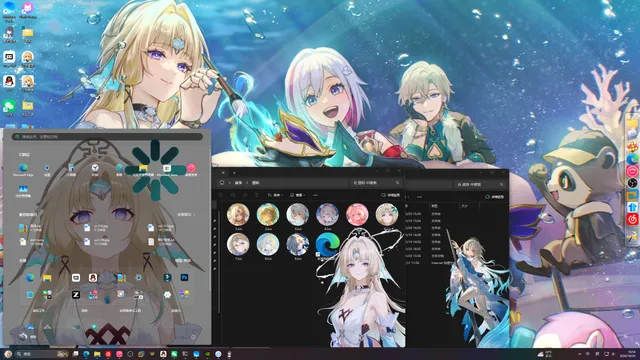The image size is (640, 360).
Task: Open the pink round app in Start pinned row
Action: click(191, 168)
